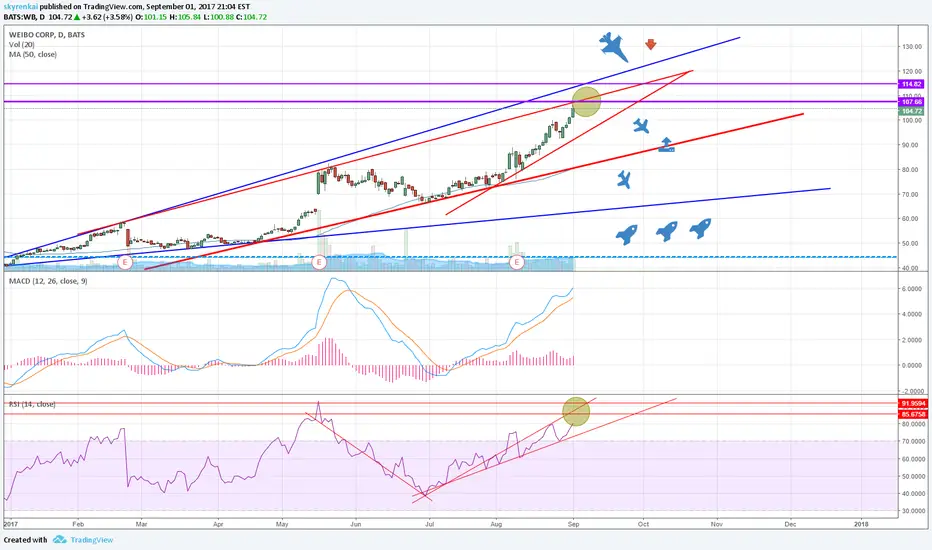
Task: Open the skyrenkai author profile link
Action: point(21,7)
